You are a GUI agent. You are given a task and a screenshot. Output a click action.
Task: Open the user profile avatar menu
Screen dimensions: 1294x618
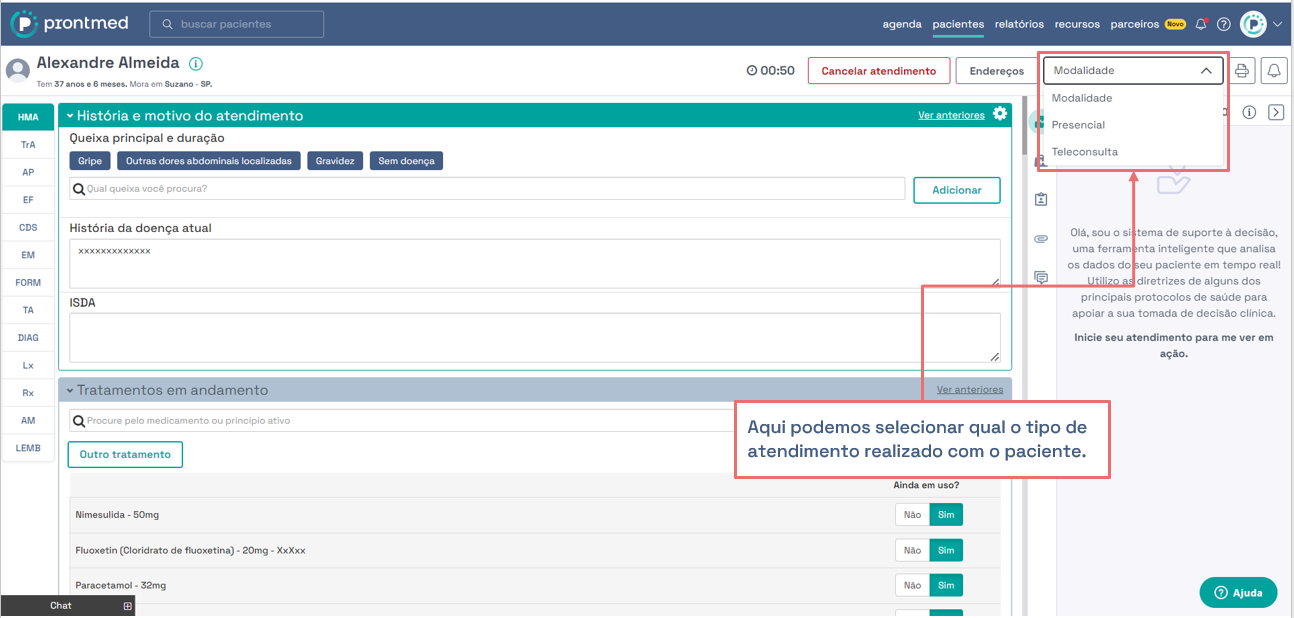[1253, 24]
